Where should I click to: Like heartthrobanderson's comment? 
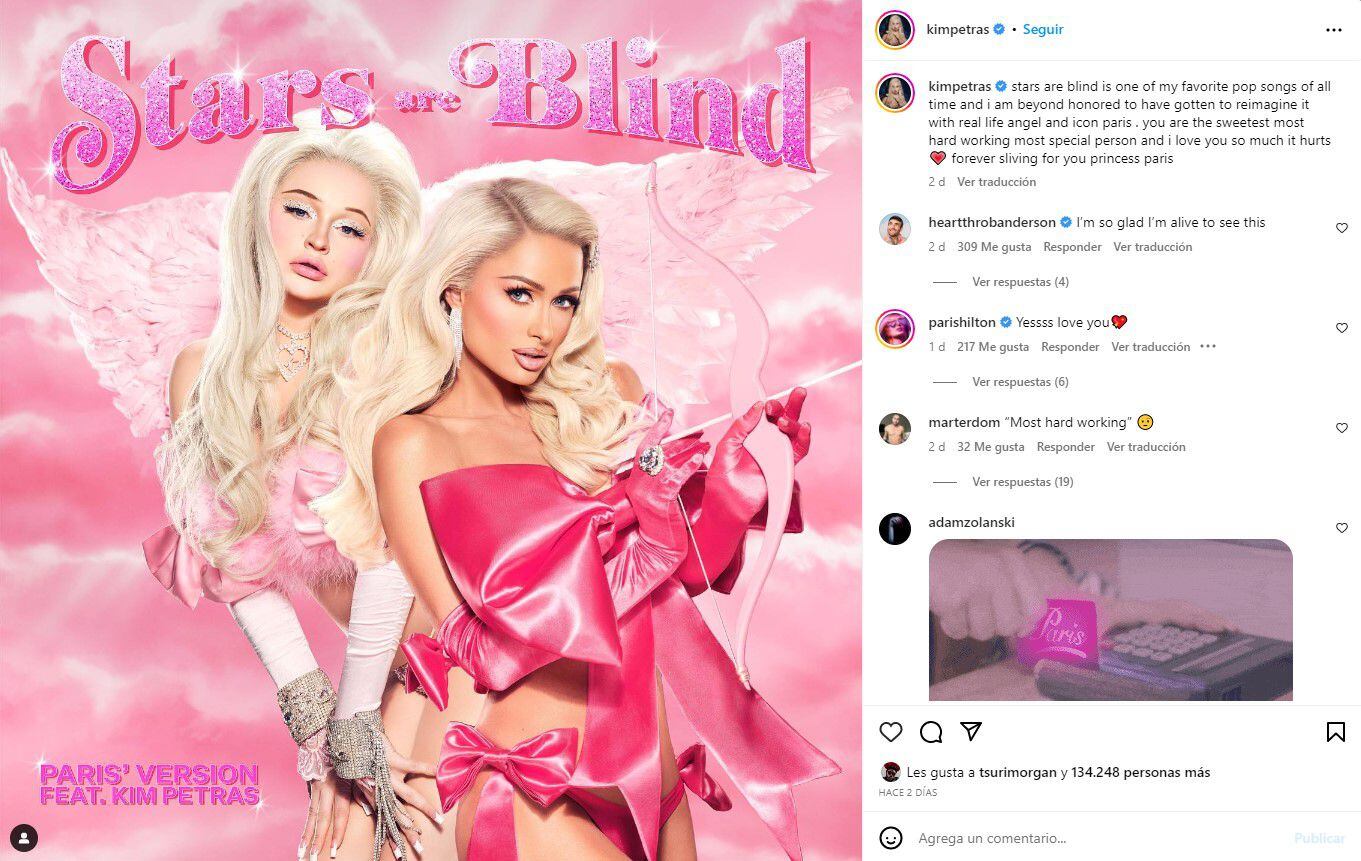[1342, 228]
